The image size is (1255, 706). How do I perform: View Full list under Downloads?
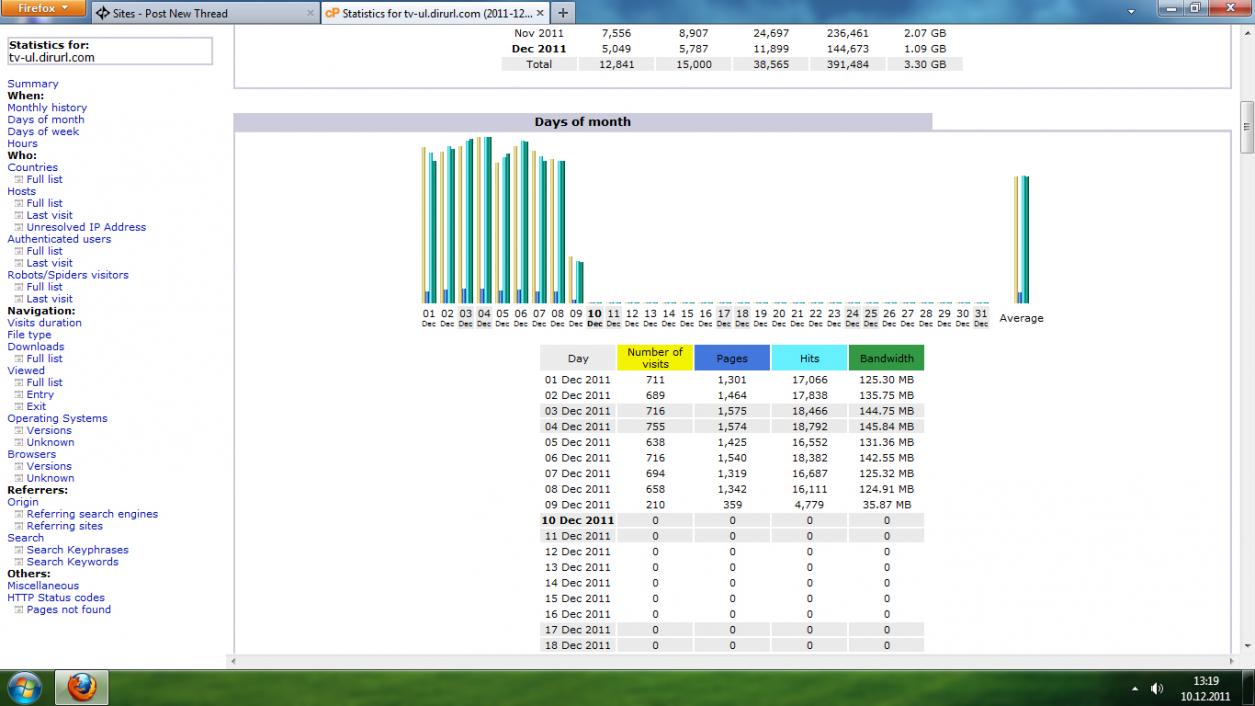[44, 360]
